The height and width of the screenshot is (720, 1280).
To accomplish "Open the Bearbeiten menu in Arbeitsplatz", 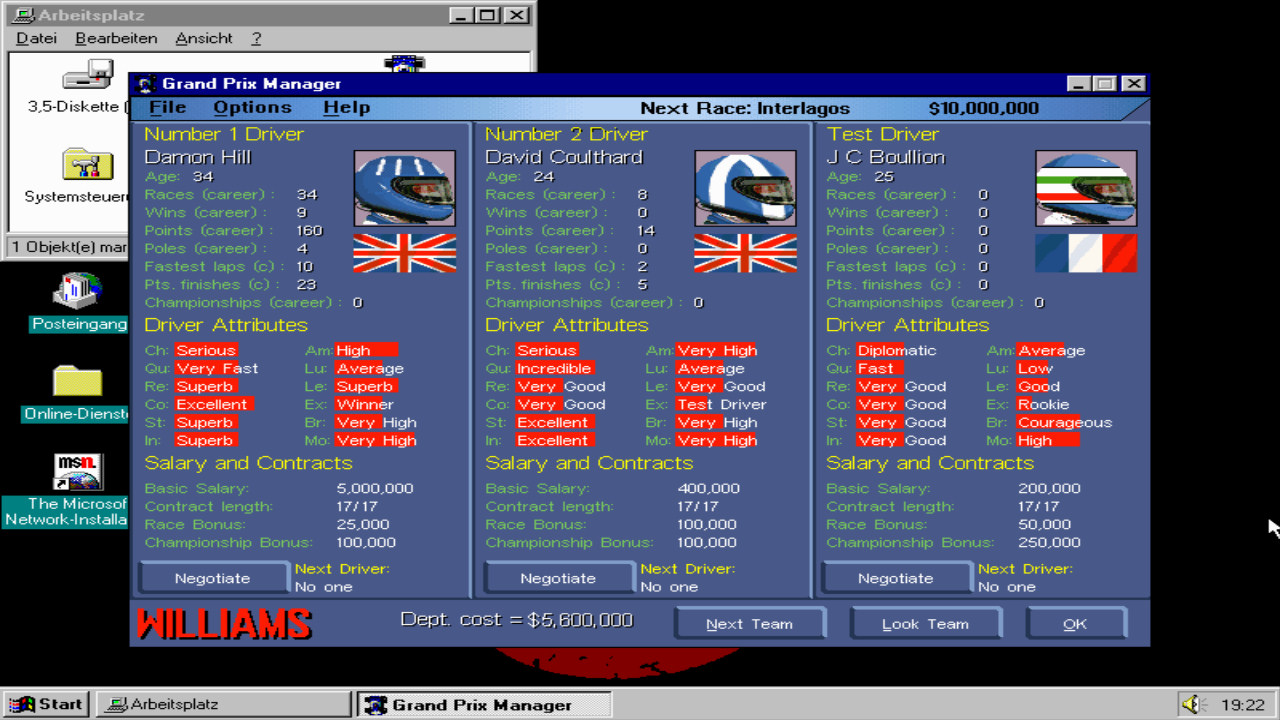I will click(x=116, y=38).
